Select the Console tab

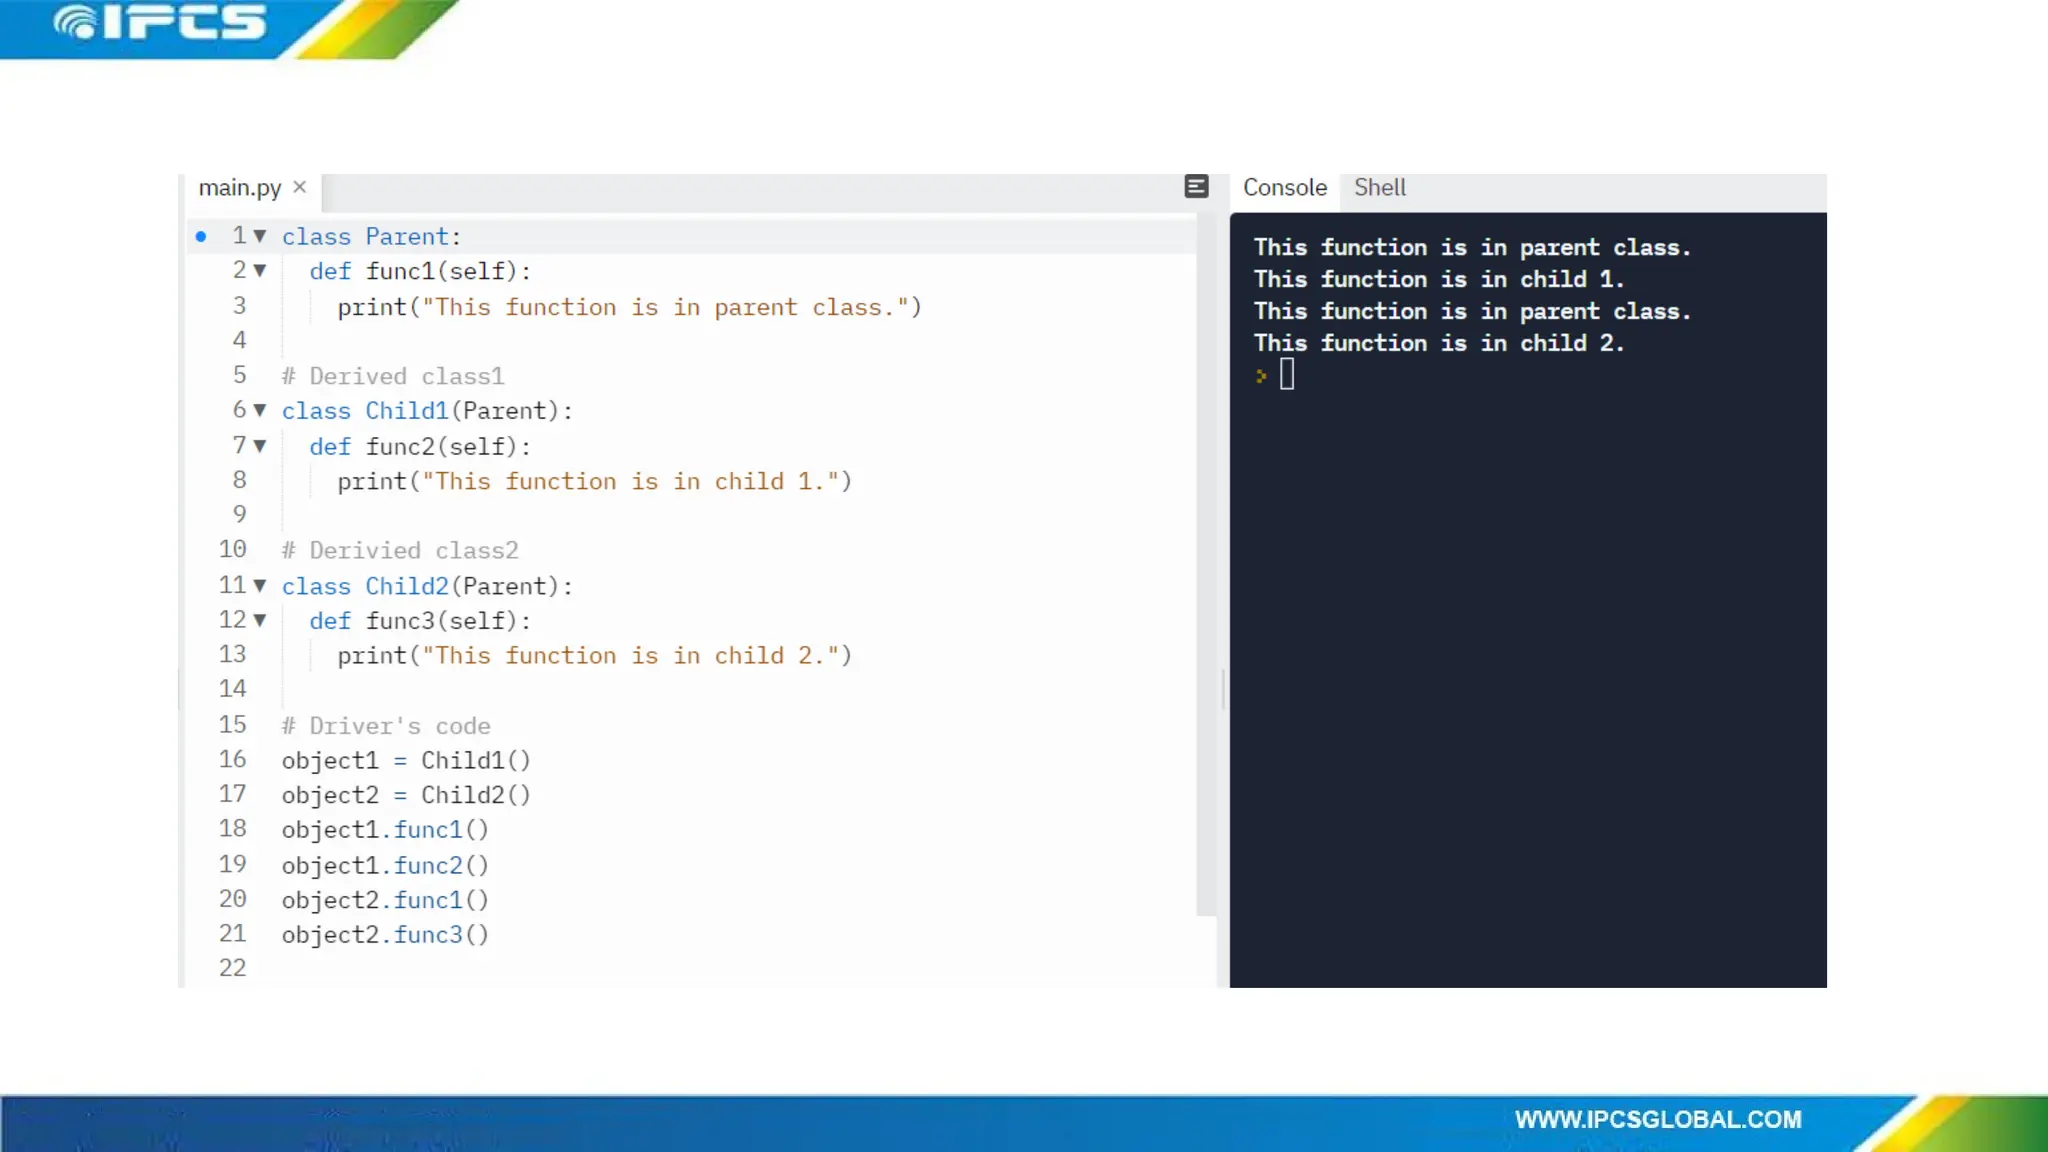[1284, 188]
